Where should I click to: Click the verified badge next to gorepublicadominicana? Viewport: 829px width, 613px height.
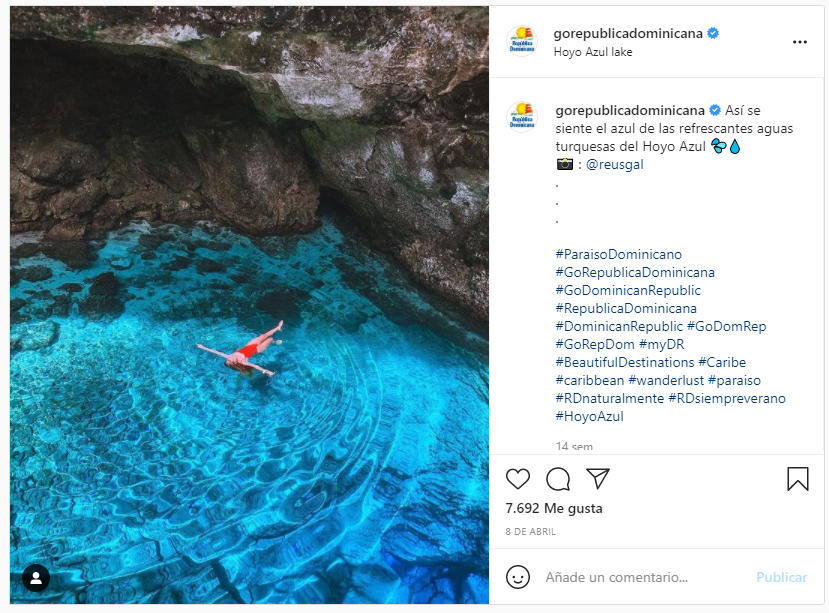(x=712, y=32)
